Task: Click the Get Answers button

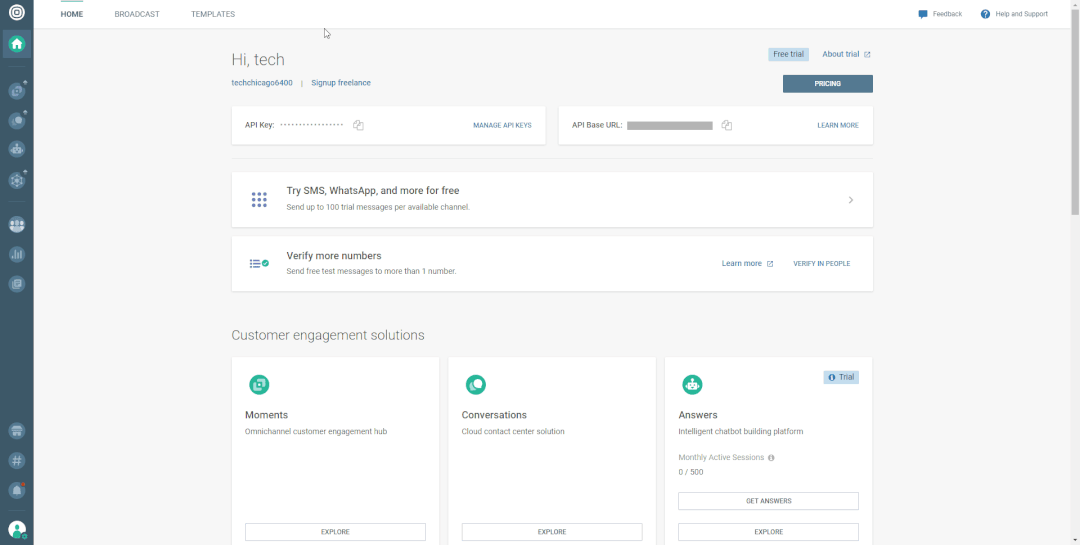Action: tap(768, 501)
